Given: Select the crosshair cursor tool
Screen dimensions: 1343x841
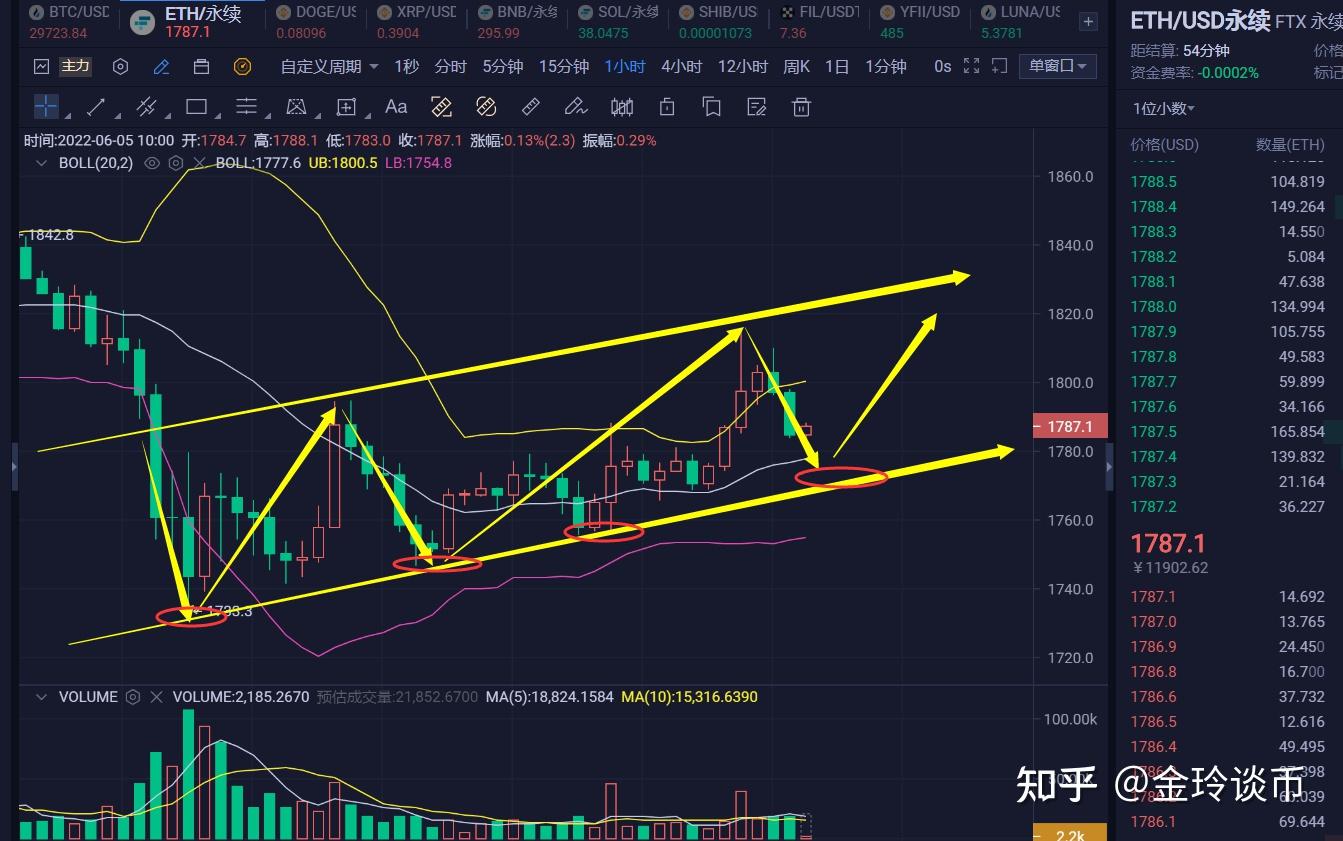Looking at the screenshot, I should point(46,106).
